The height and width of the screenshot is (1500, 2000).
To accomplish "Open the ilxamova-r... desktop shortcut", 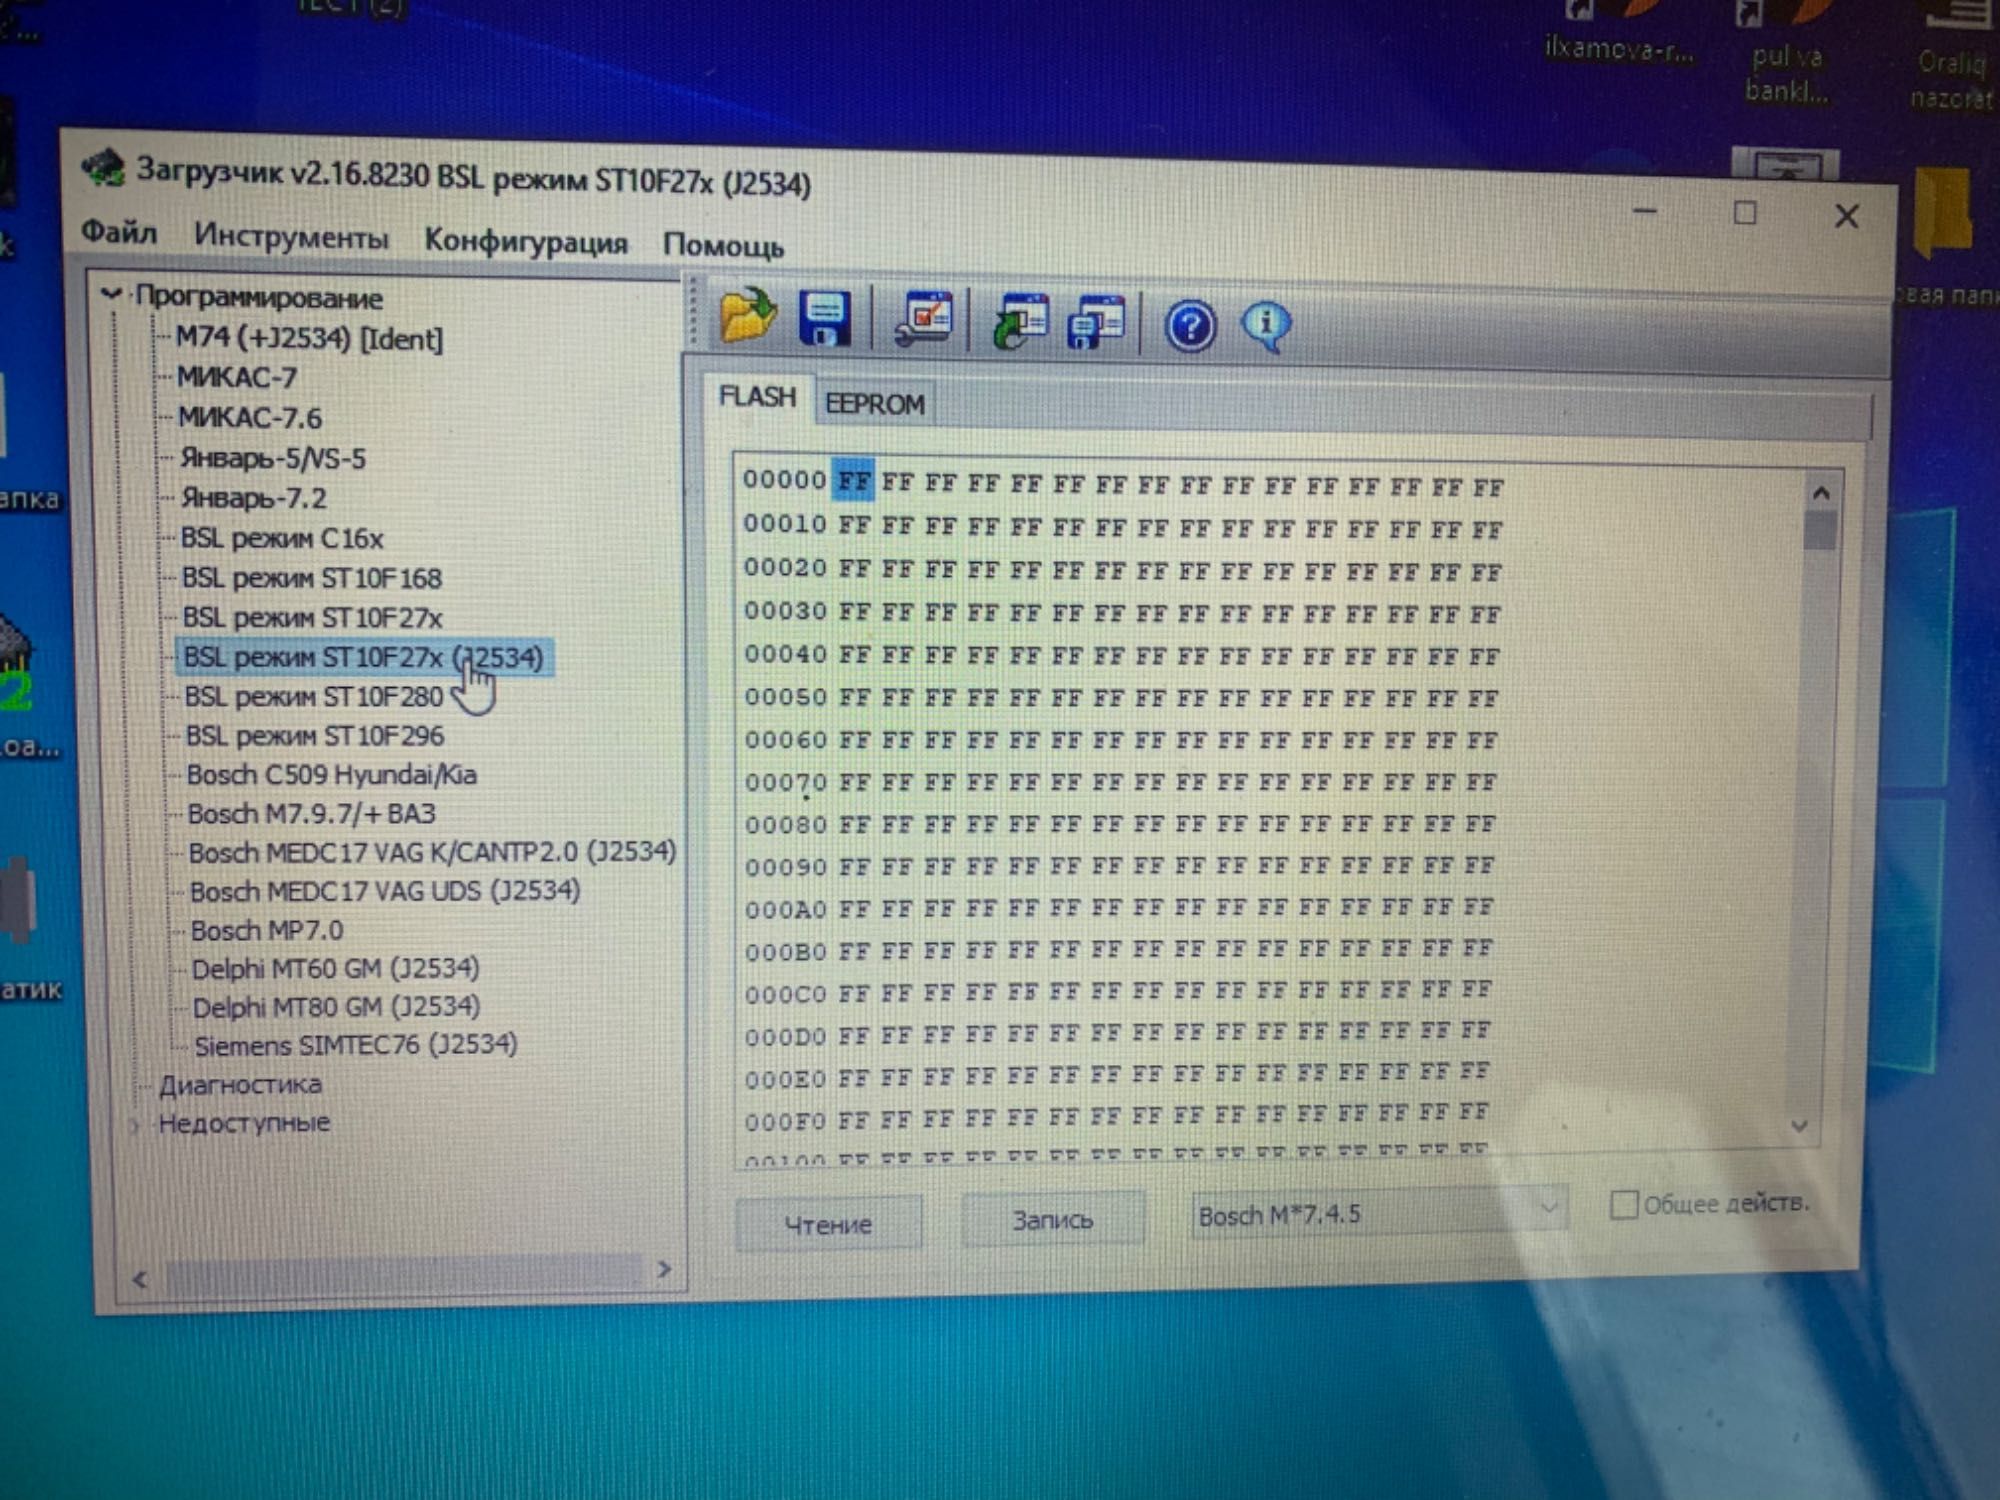I will click(x=1618, y=31).
